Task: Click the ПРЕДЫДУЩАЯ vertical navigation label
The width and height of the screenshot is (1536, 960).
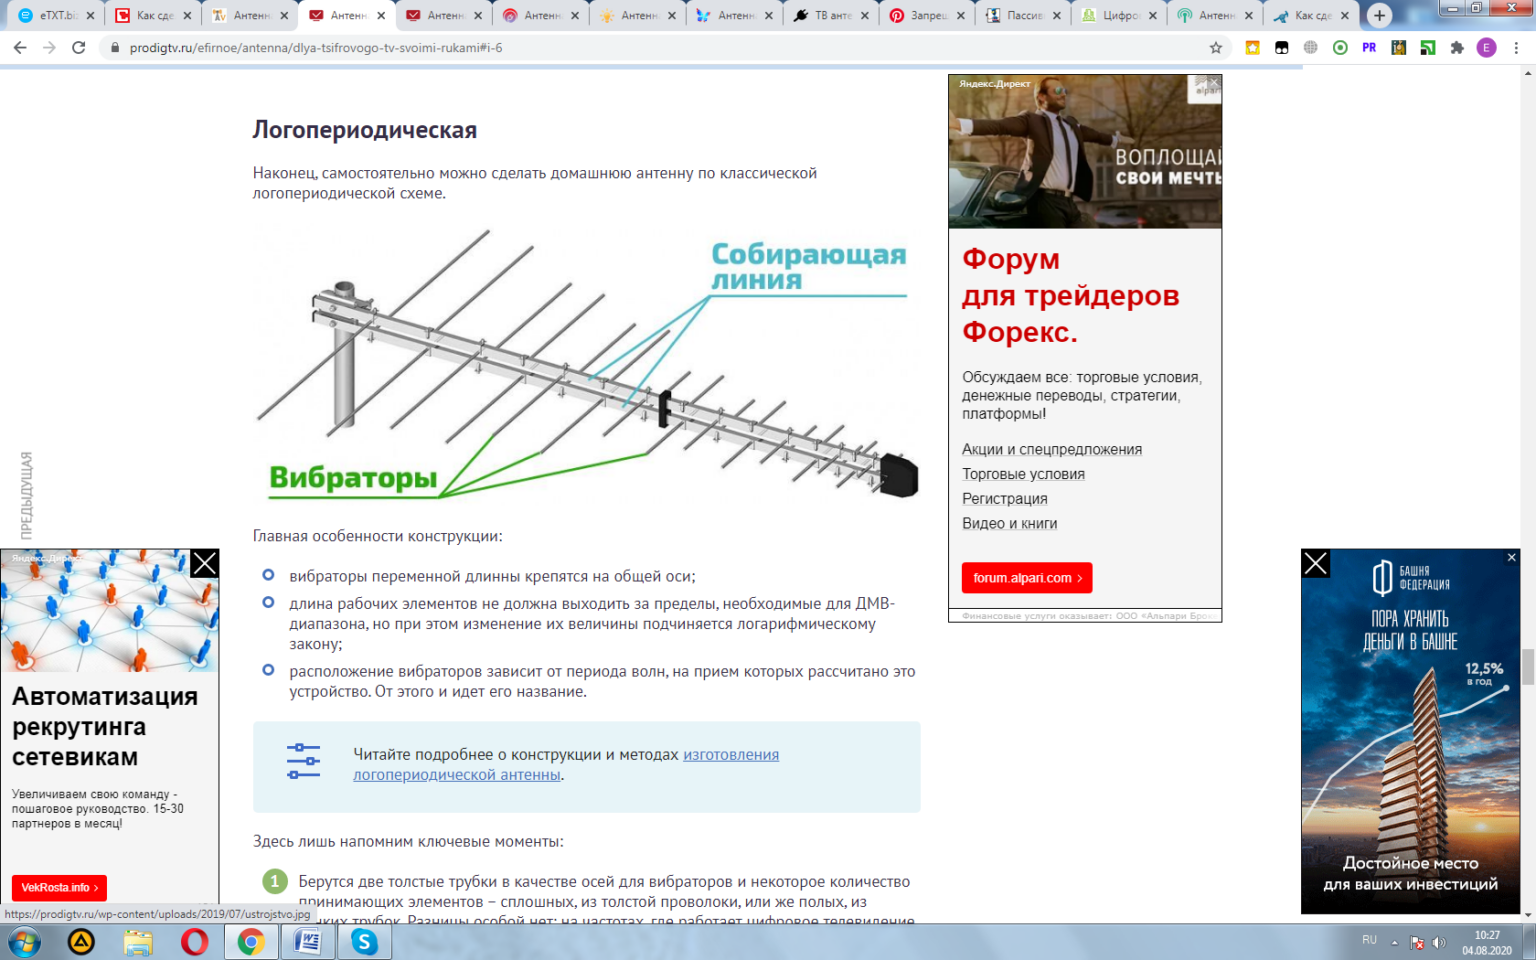Action: (x=27, y=495)
